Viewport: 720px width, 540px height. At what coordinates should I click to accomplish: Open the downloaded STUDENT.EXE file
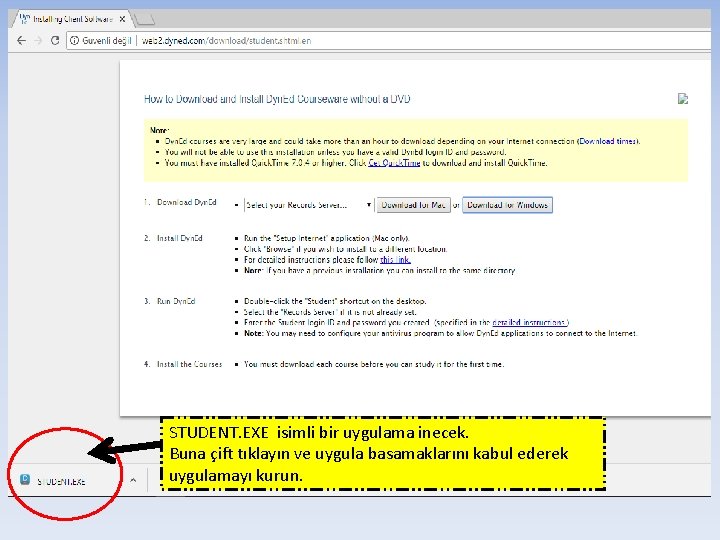pos(61,482)
